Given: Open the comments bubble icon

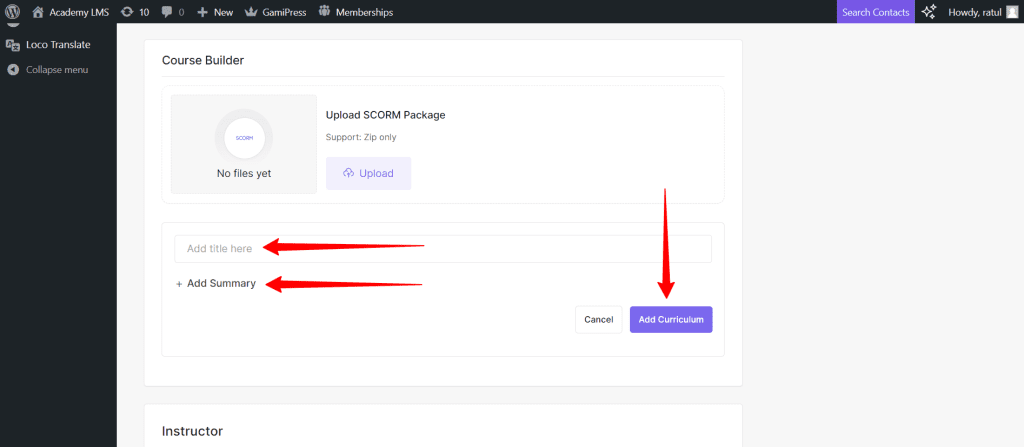Looking at the screenshot, I should coord(166,12).
